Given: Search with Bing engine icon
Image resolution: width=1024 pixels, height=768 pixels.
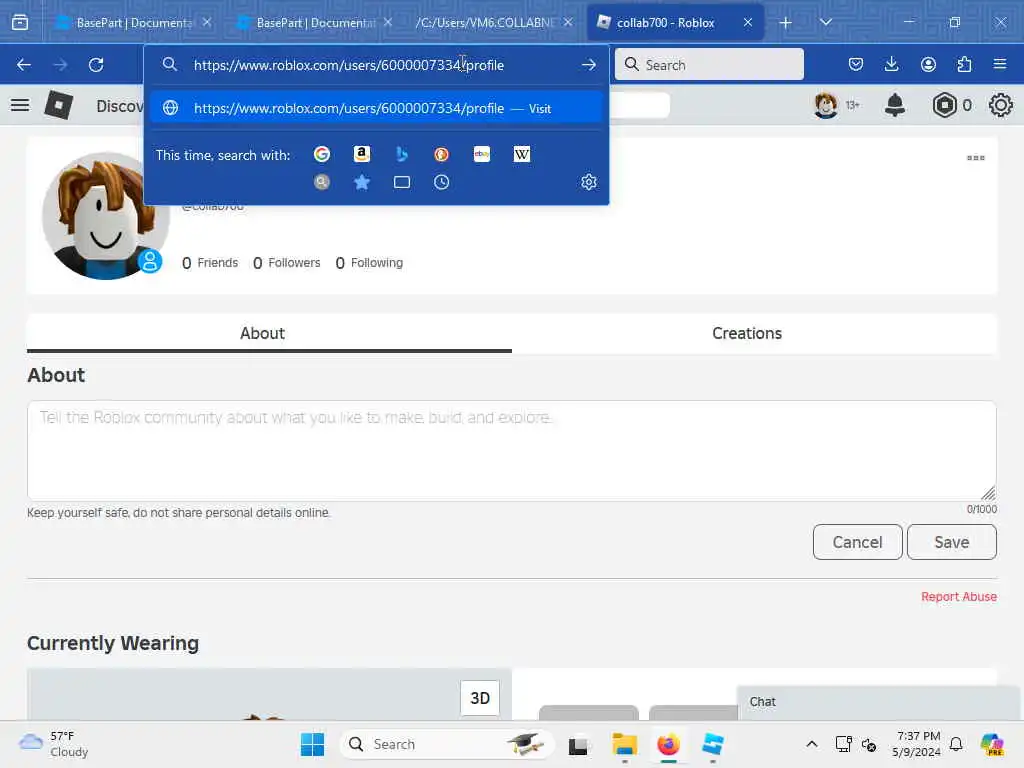Looking at the screenshot, I should coord(402,154).
